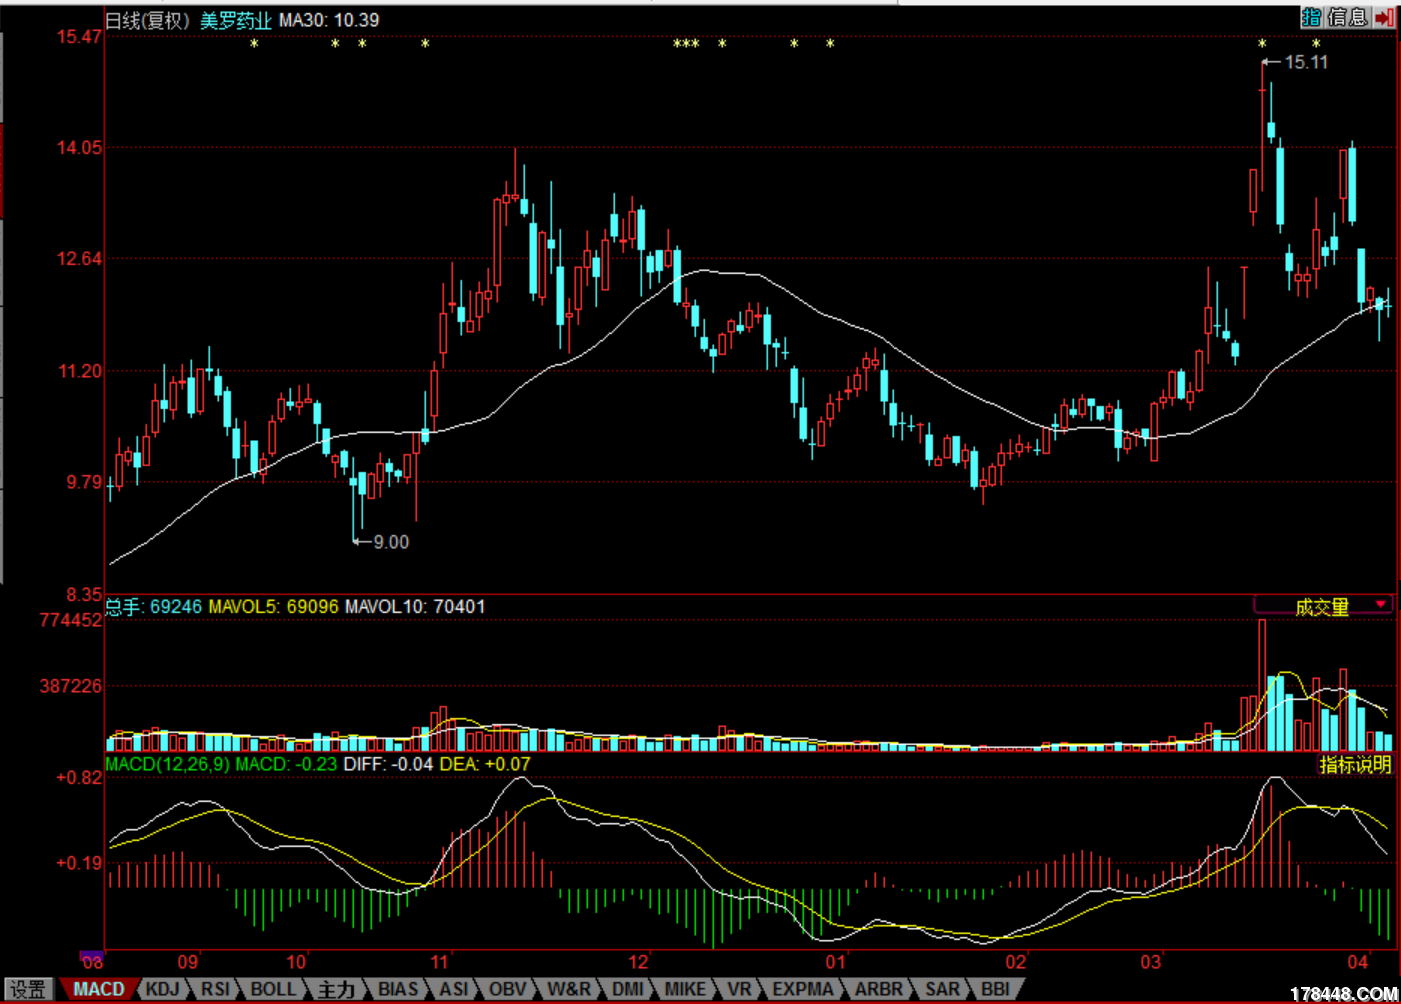Click the 12 month marker on time axis
Screen dimensions: 1401x1004
pos(639,963)
